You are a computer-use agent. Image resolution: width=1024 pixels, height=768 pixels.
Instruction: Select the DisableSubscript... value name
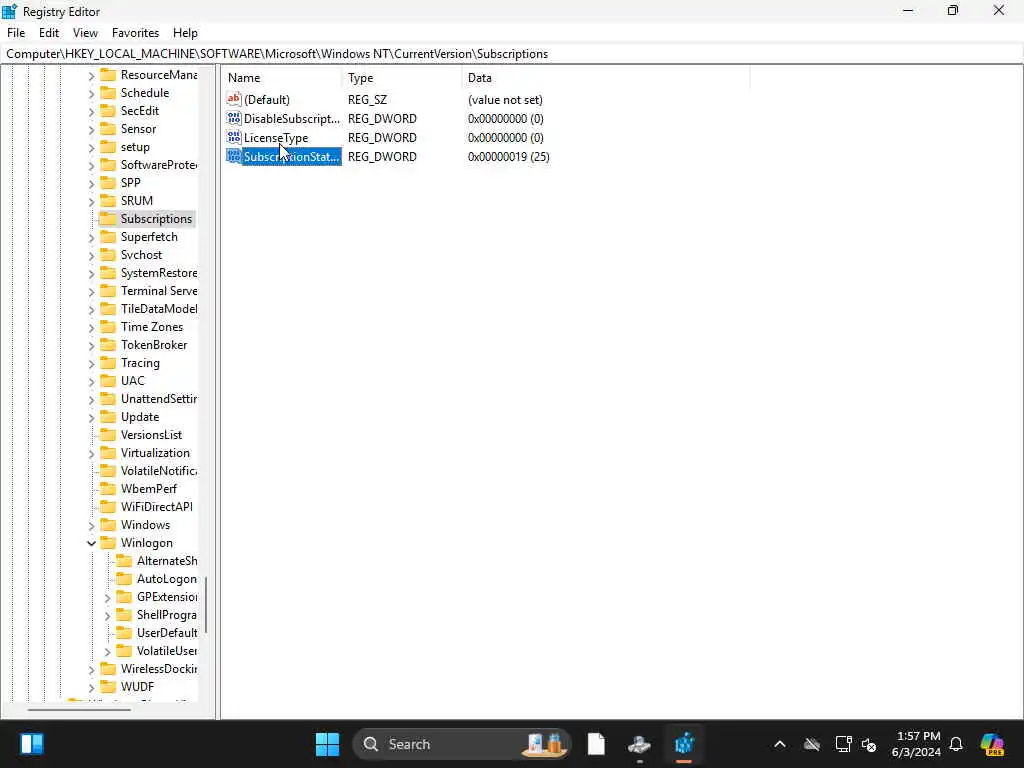click(292, 119)
